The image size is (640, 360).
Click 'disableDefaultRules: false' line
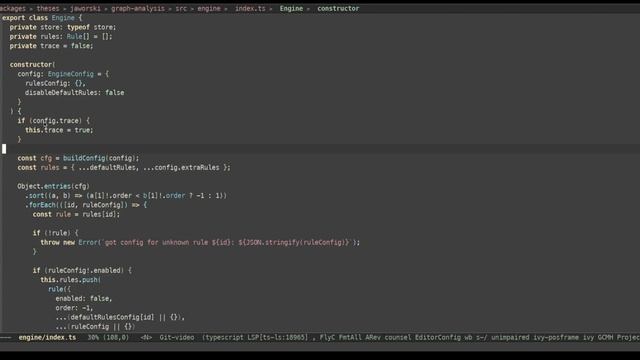click(x=75, y=93)
